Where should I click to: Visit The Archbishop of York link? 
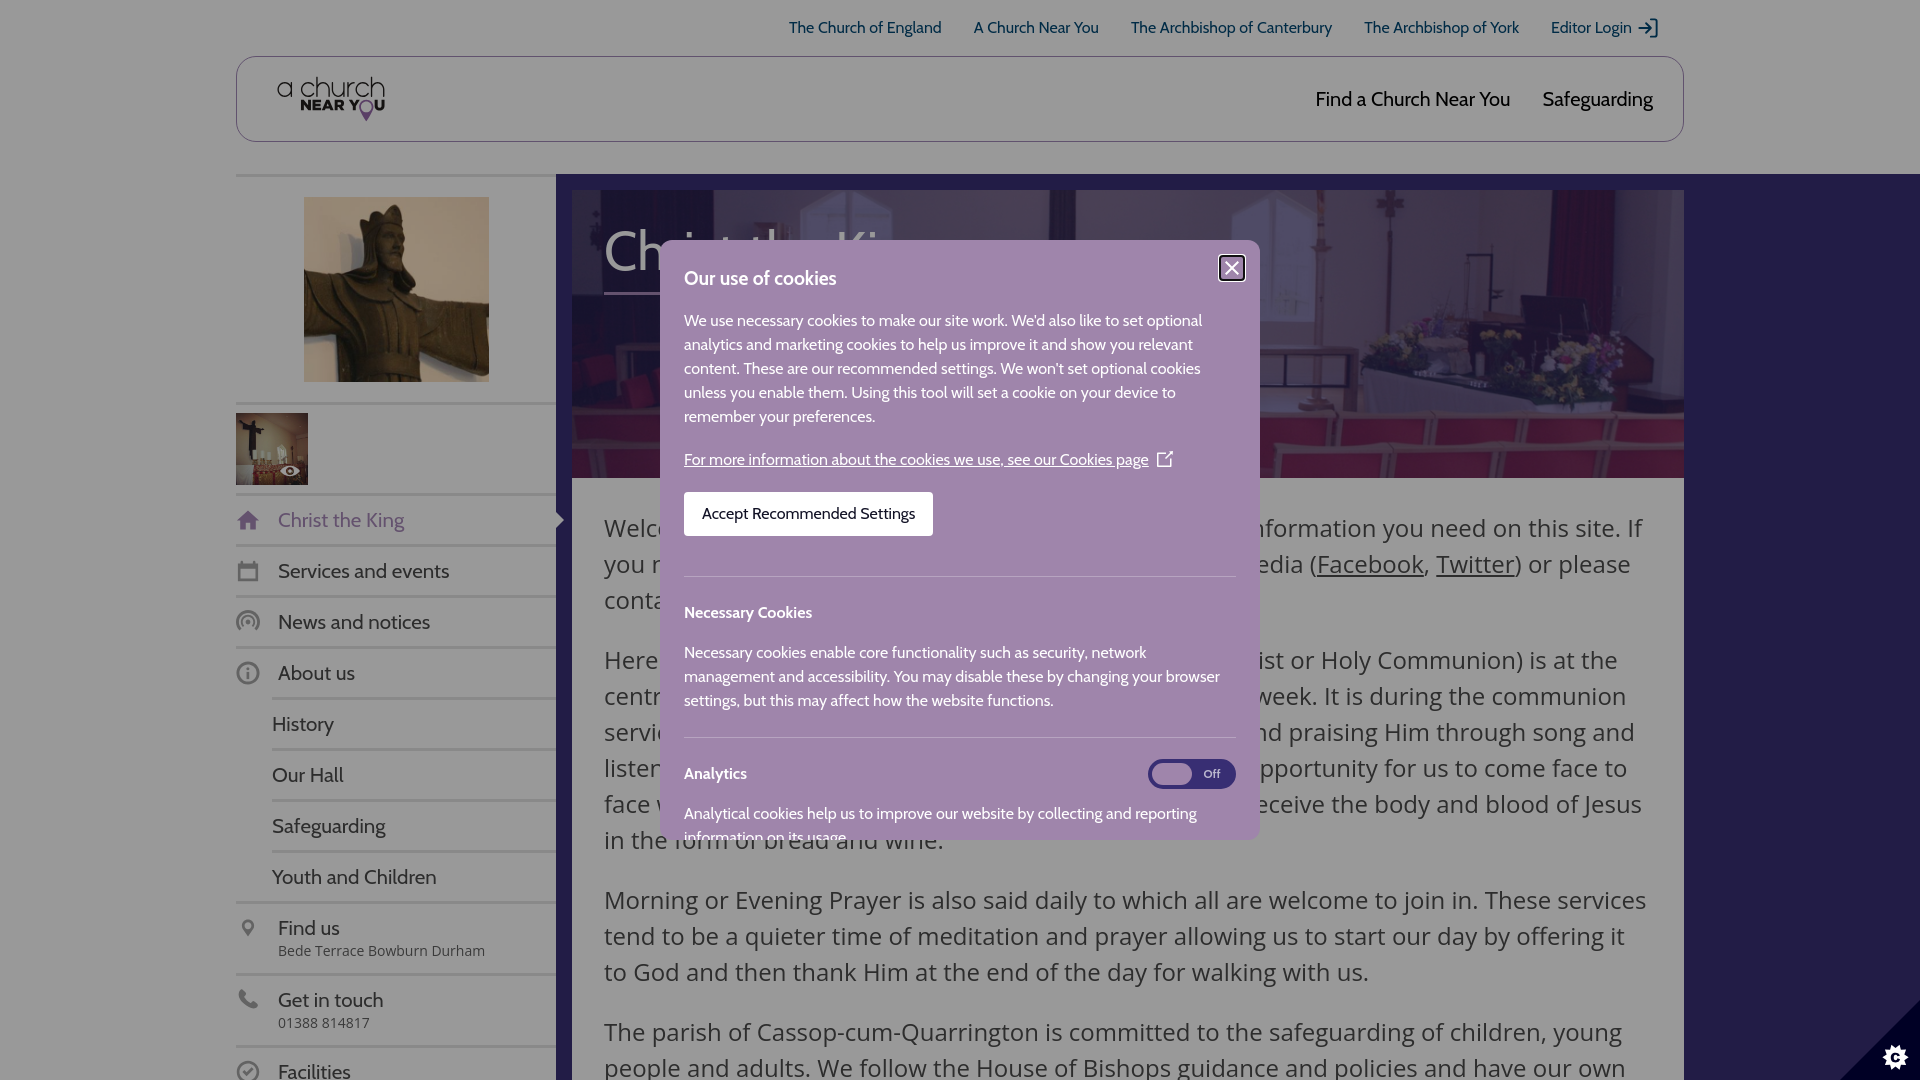click(x=1441, y=28)
